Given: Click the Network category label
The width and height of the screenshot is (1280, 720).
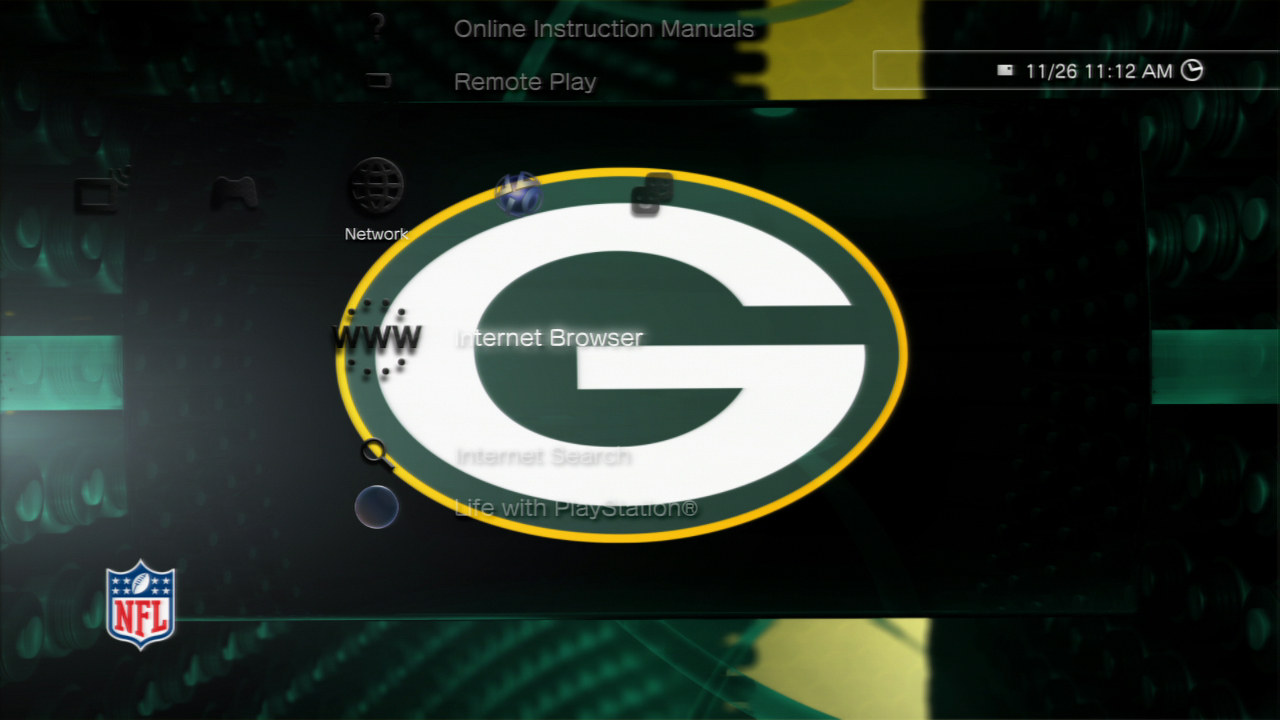Looking at the screenshot, I should point(376,234).
